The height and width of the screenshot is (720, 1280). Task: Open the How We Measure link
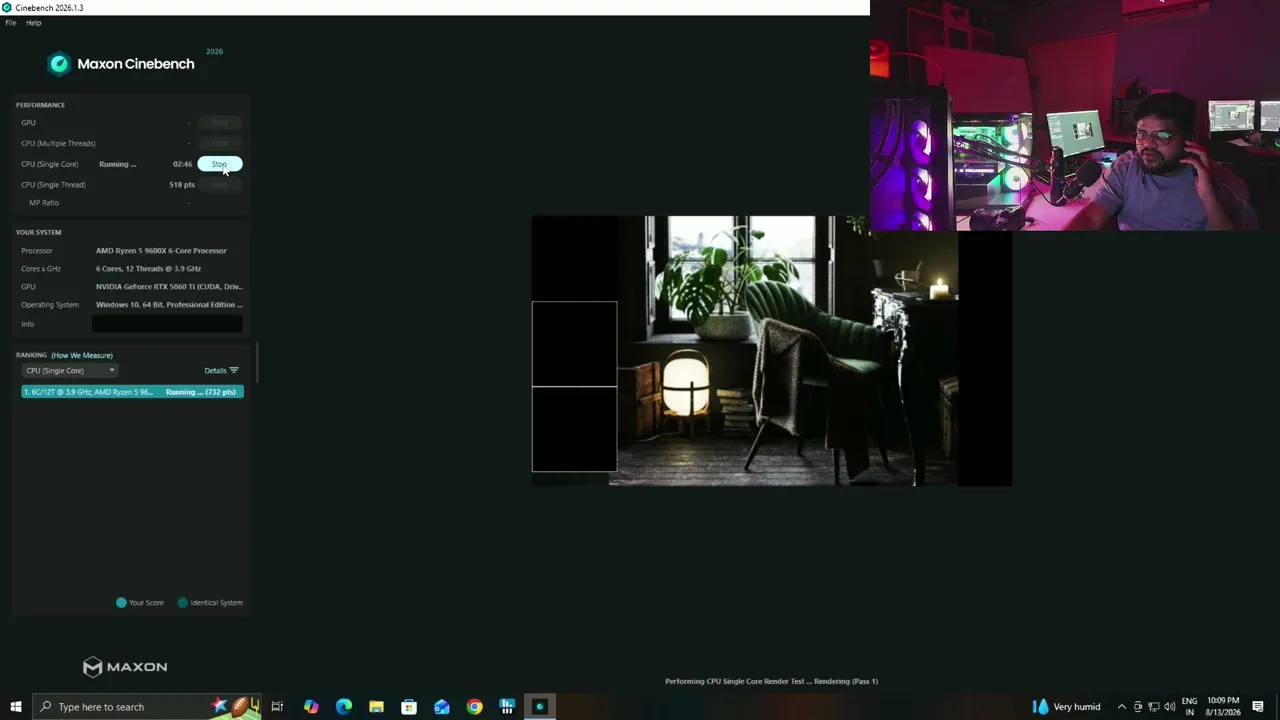click(x=82, y=355)
